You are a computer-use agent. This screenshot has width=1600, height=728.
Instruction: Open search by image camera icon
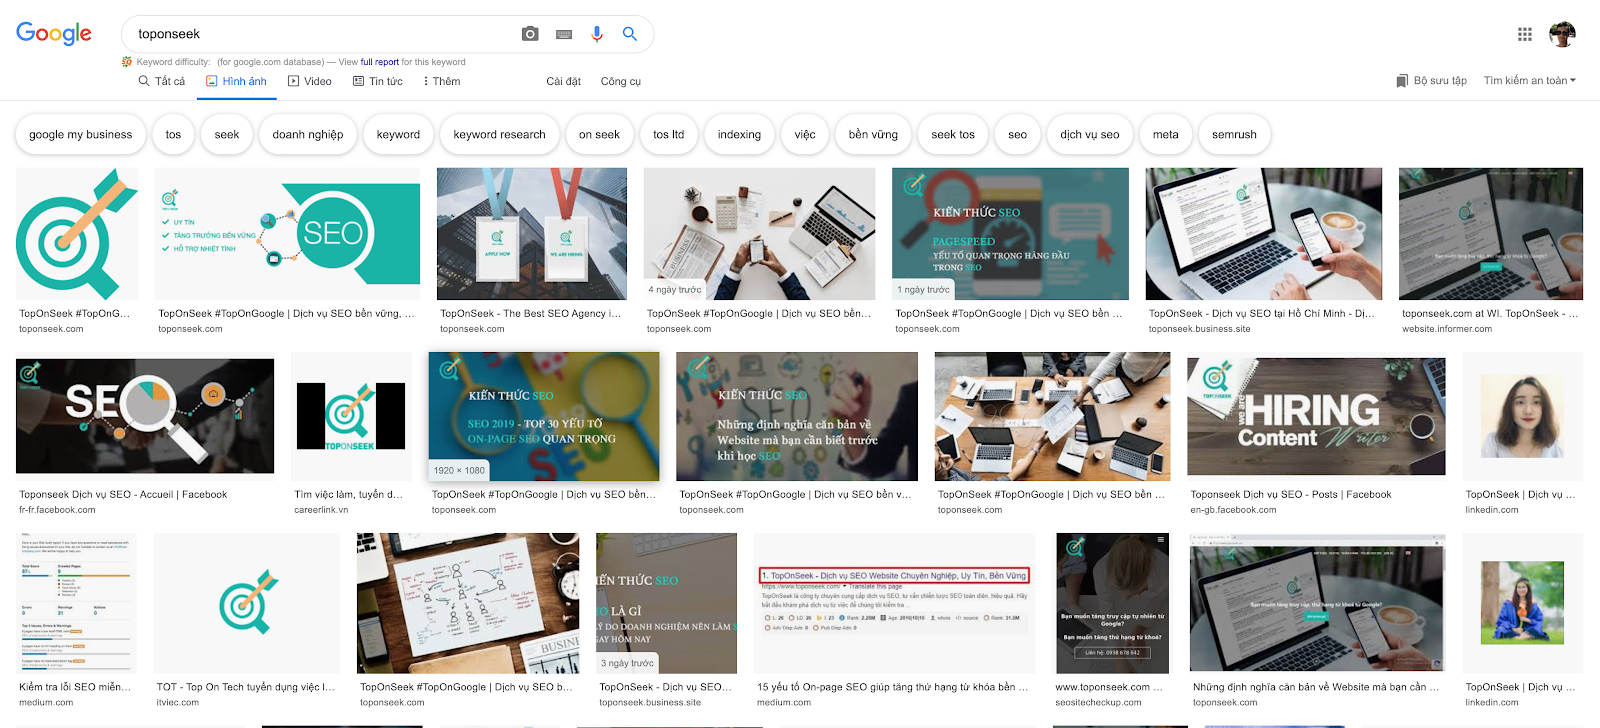coord(530,34)
